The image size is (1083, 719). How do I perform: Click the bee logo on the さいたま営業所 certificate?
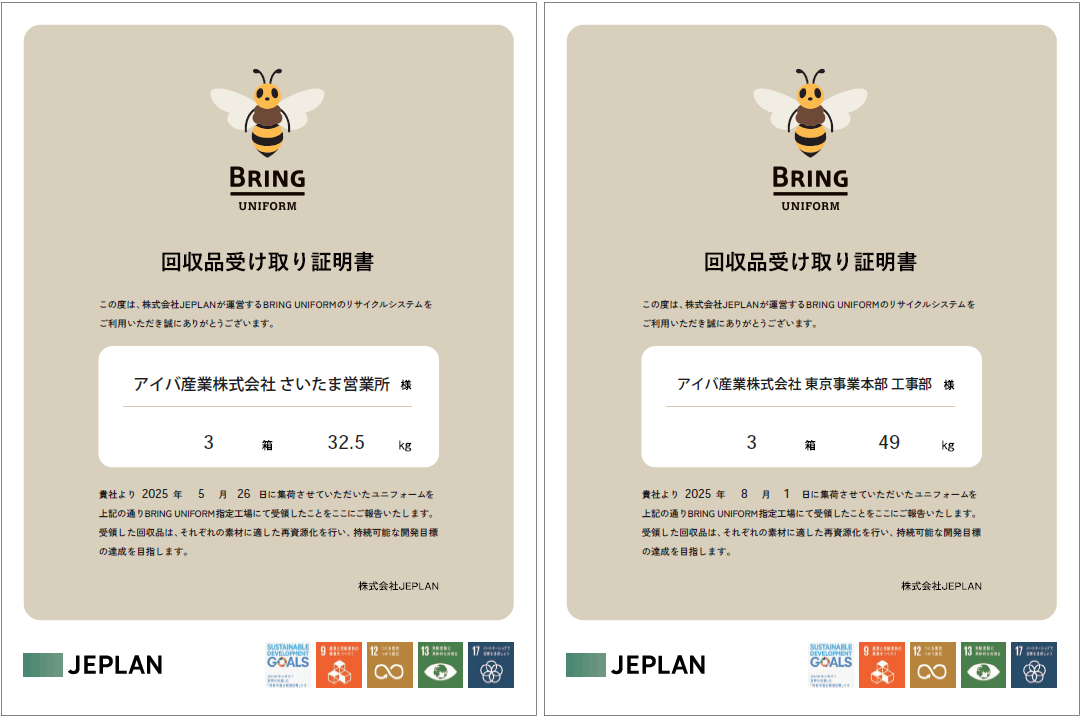click(x=267, y=113)
